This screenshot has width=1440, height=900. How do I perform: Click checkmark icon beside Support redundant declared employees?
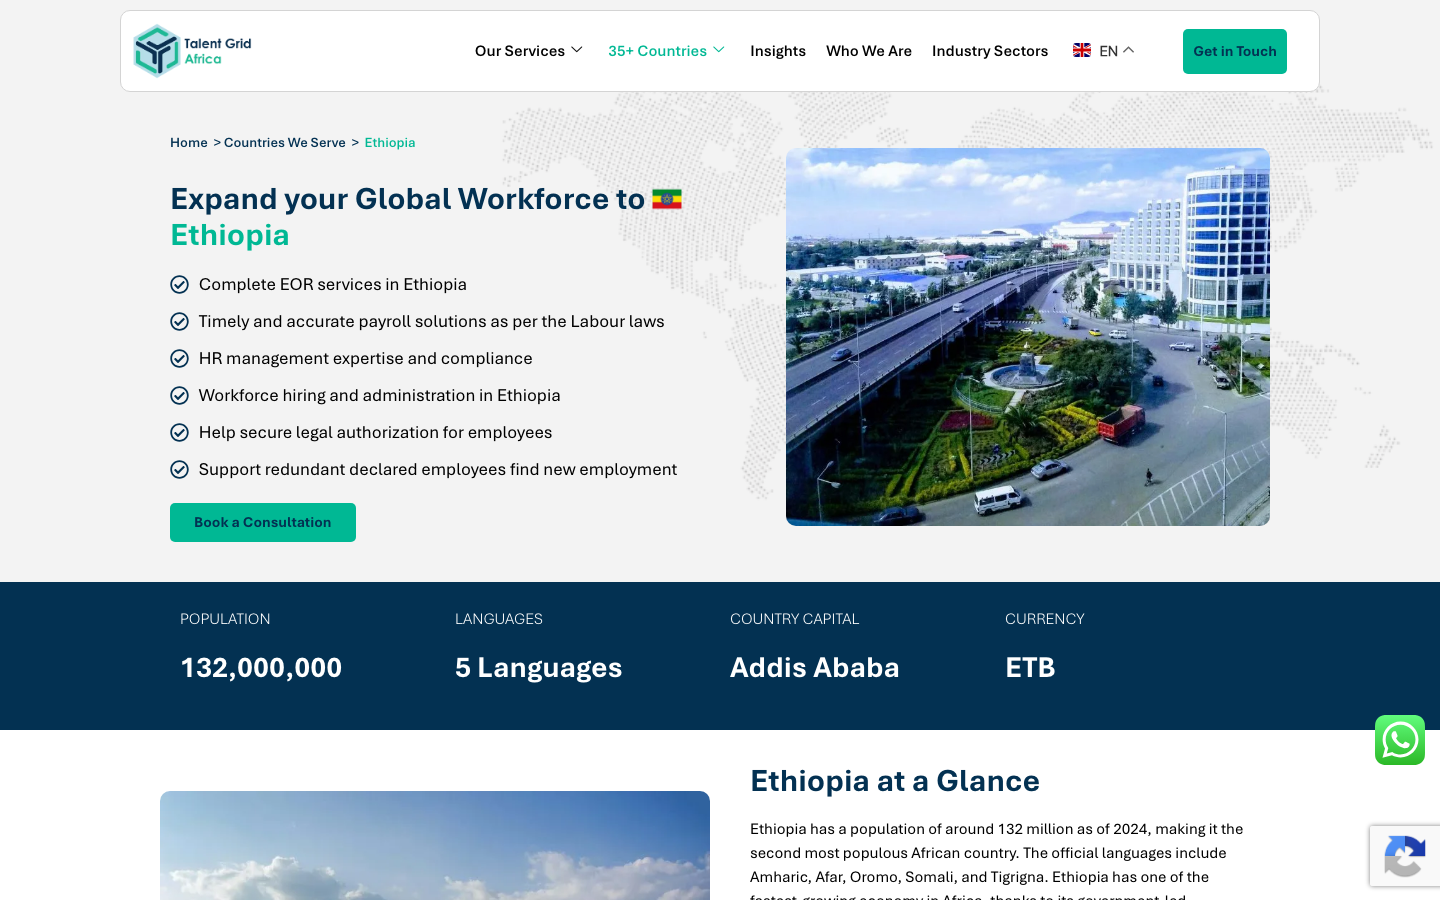(180, 470)
